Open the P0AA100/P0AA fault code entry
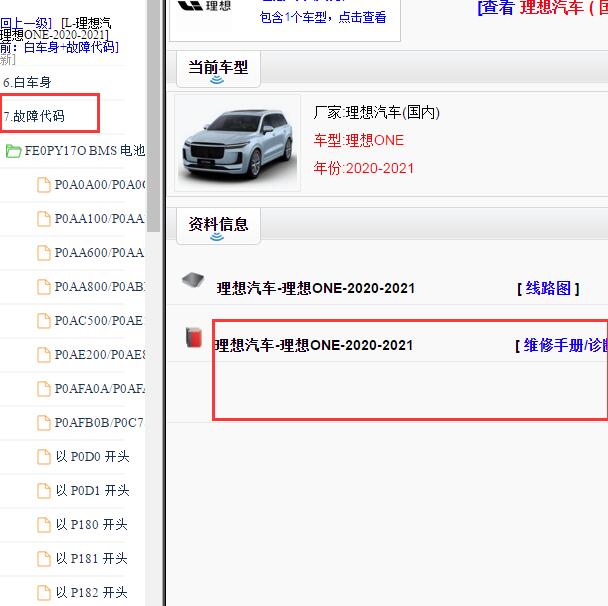The image size is (608, 606). pyautogui.click(x=100, y=219)
